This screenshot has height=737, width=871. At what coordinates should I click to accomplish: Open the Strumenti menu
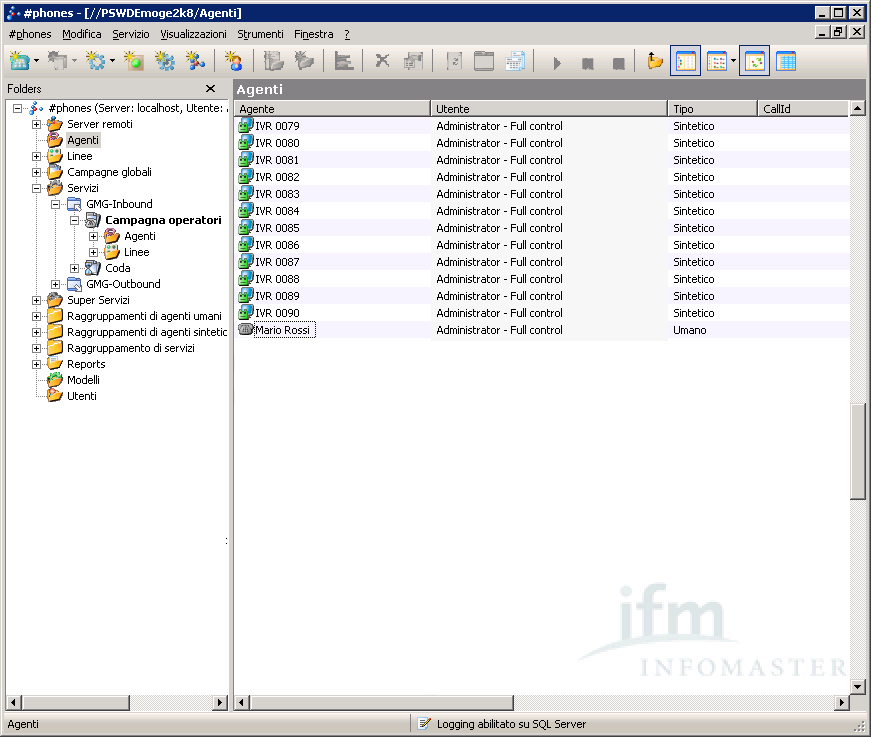[x=260, y=34]
